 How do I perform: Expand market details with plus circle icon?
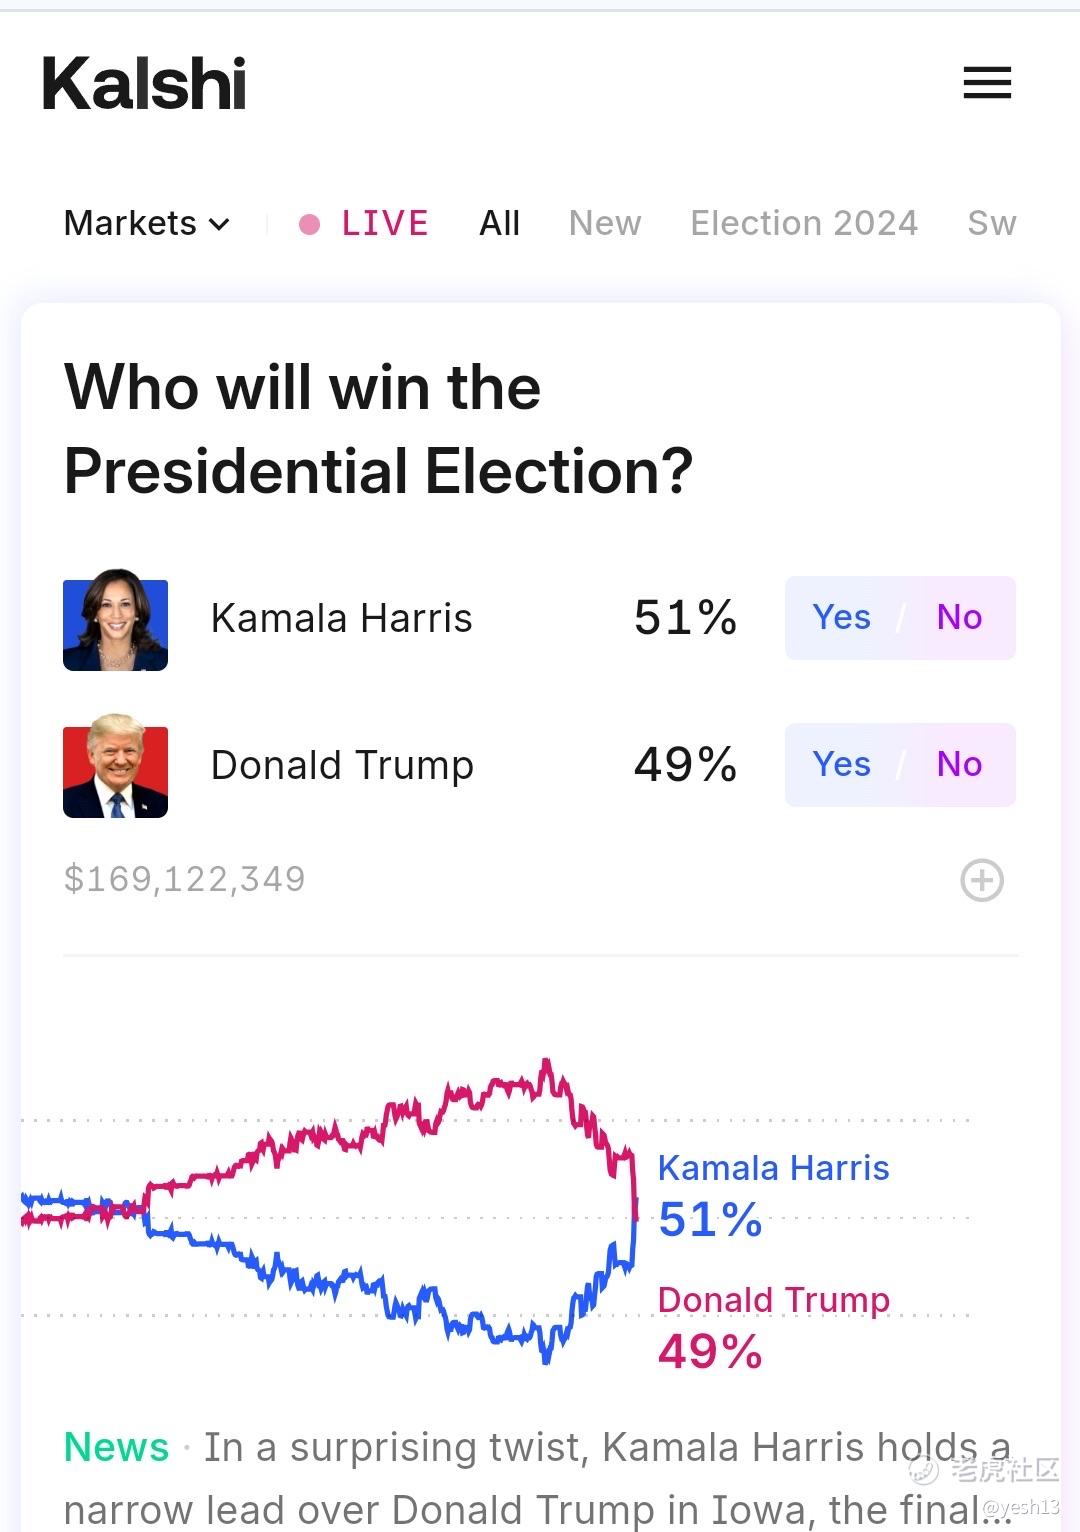pyautogui.click(x=982, y=880)
